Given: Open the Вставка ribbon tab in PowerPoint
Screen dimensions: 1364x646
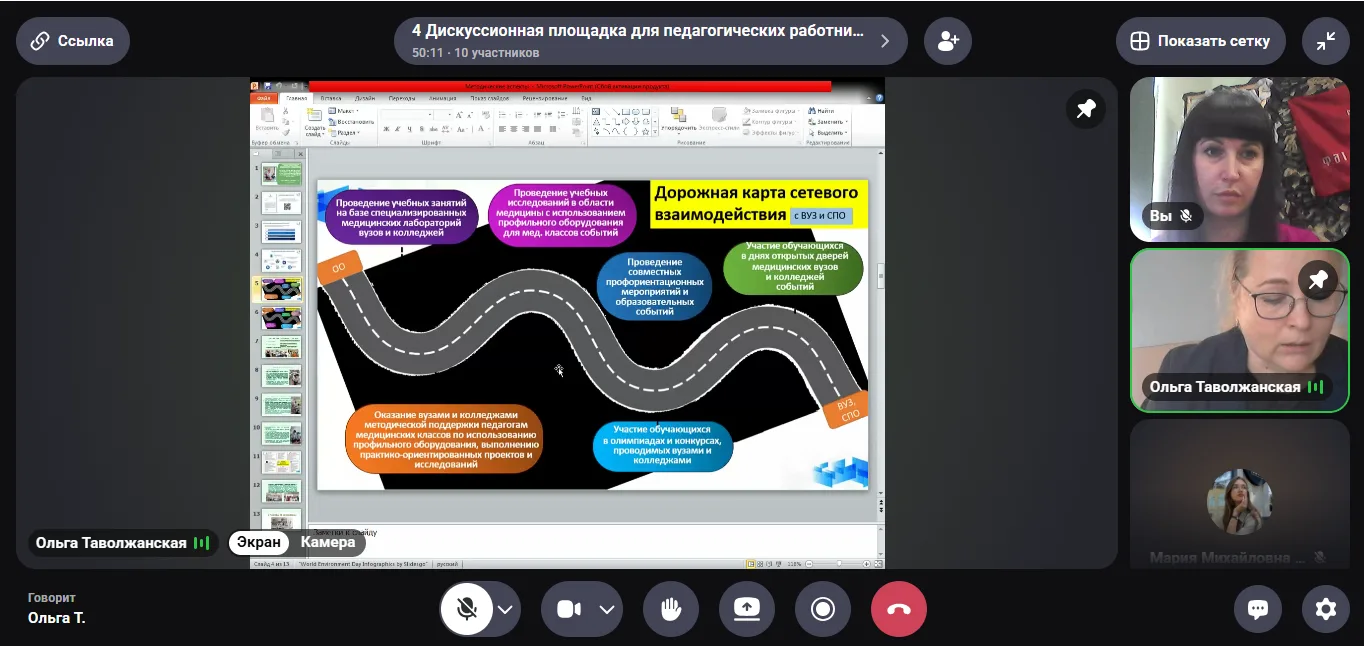Looking at the screenshot, I should [330, 98].
